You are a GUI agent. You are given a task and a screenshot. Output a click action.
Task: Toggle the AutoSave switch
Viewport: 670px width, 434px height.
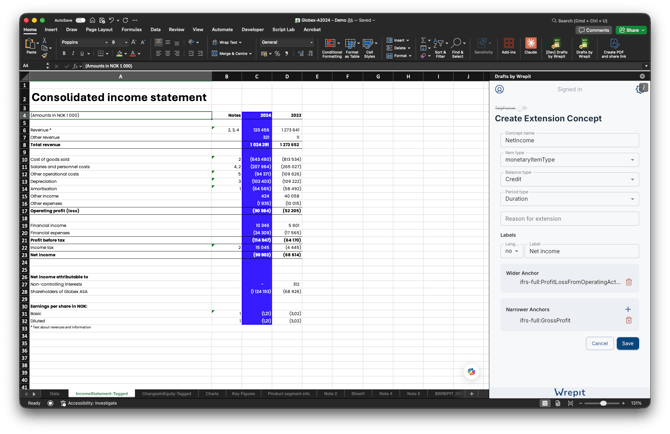coord(80,20)
